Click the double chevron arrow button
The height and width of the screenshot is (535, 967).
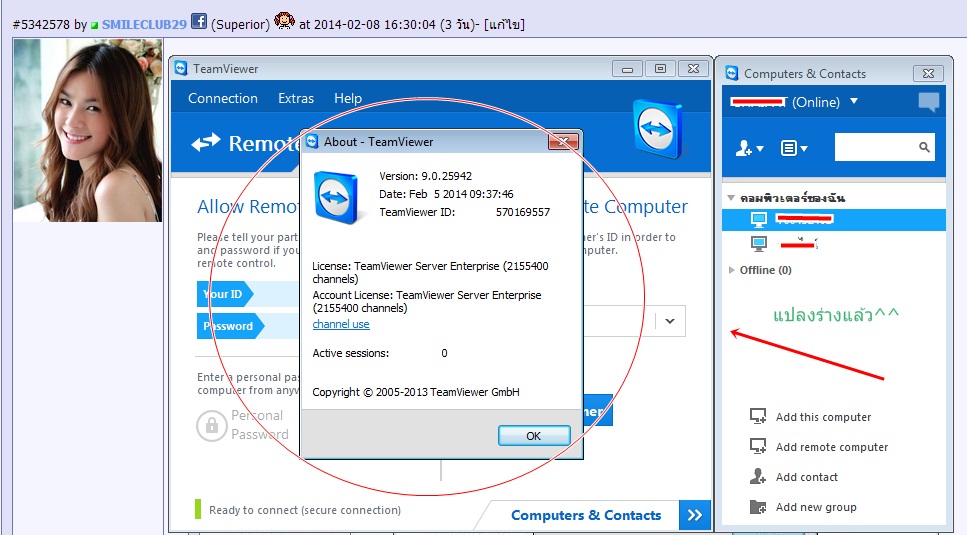pyautogui.click(x=694, y=515)
